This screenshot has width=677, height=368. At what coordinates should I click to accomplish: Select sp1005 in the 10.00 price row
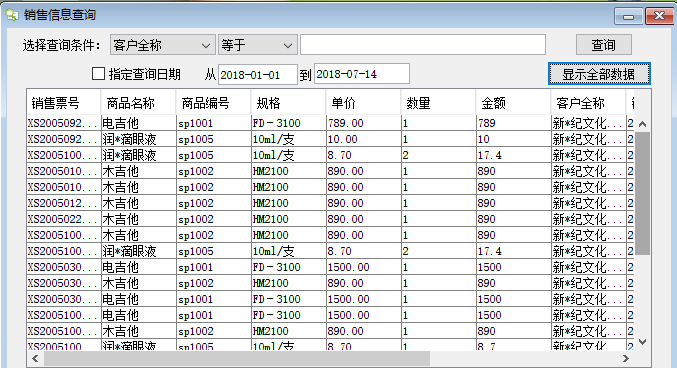coord(213,140)
